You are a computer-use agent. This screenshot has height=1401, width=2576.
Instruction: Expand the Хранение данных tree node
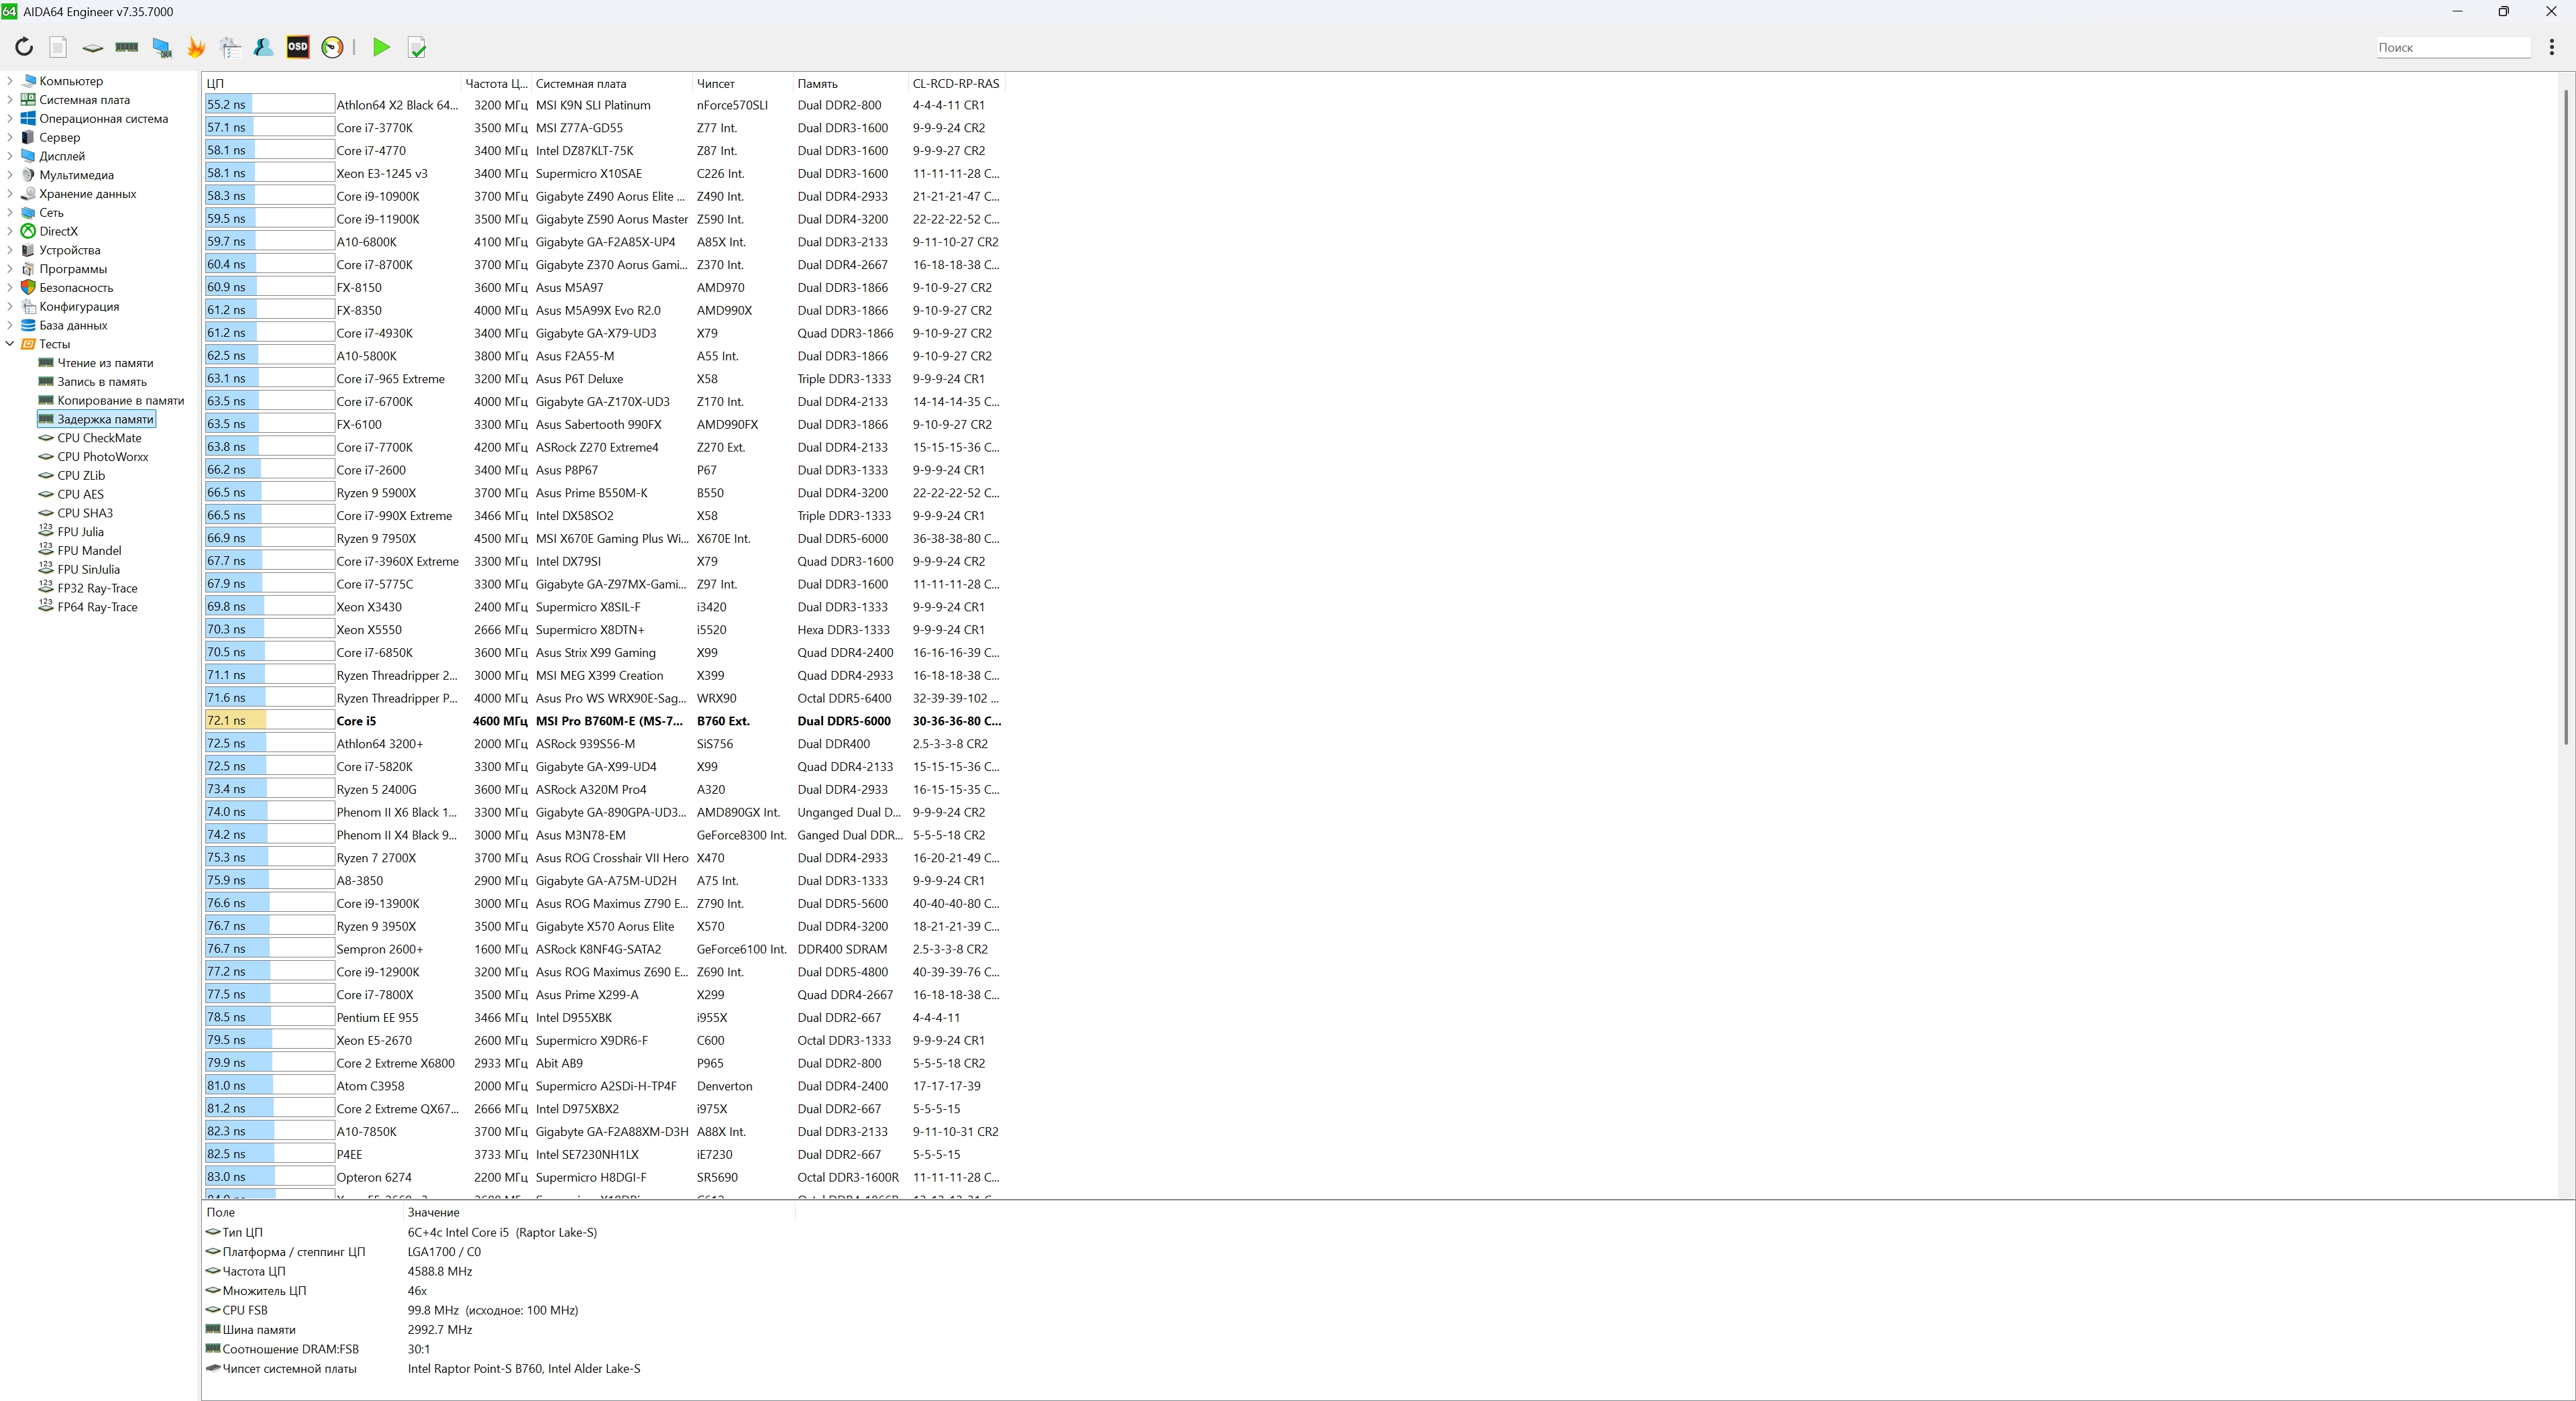click(x=10, y=194)
